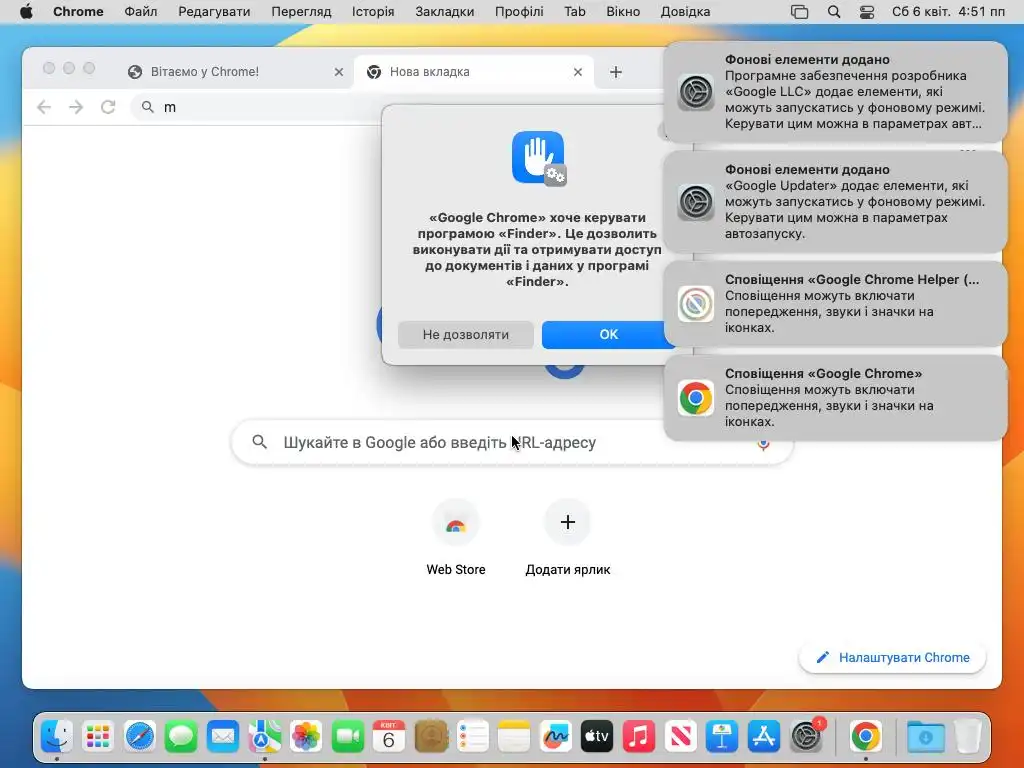This screenshot has width=1024, height=768.
Task: Open Launchpad from the Dock
Action: (x=98, y=737)
